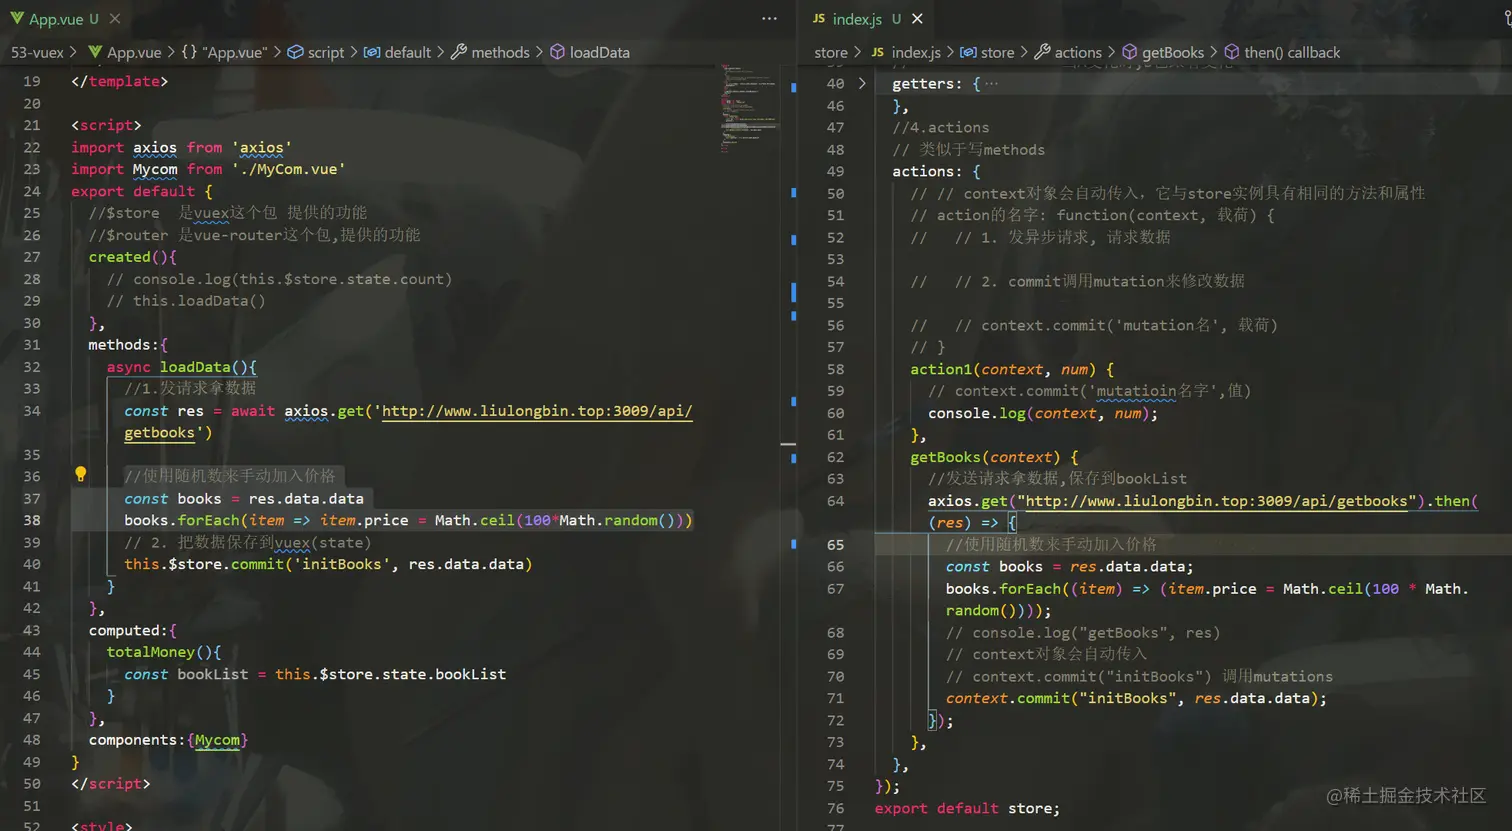Screen dimensions: 1512x831
Task: Click this.$store.commit('initBooks') in App.vue
Action: click(328, 564)
